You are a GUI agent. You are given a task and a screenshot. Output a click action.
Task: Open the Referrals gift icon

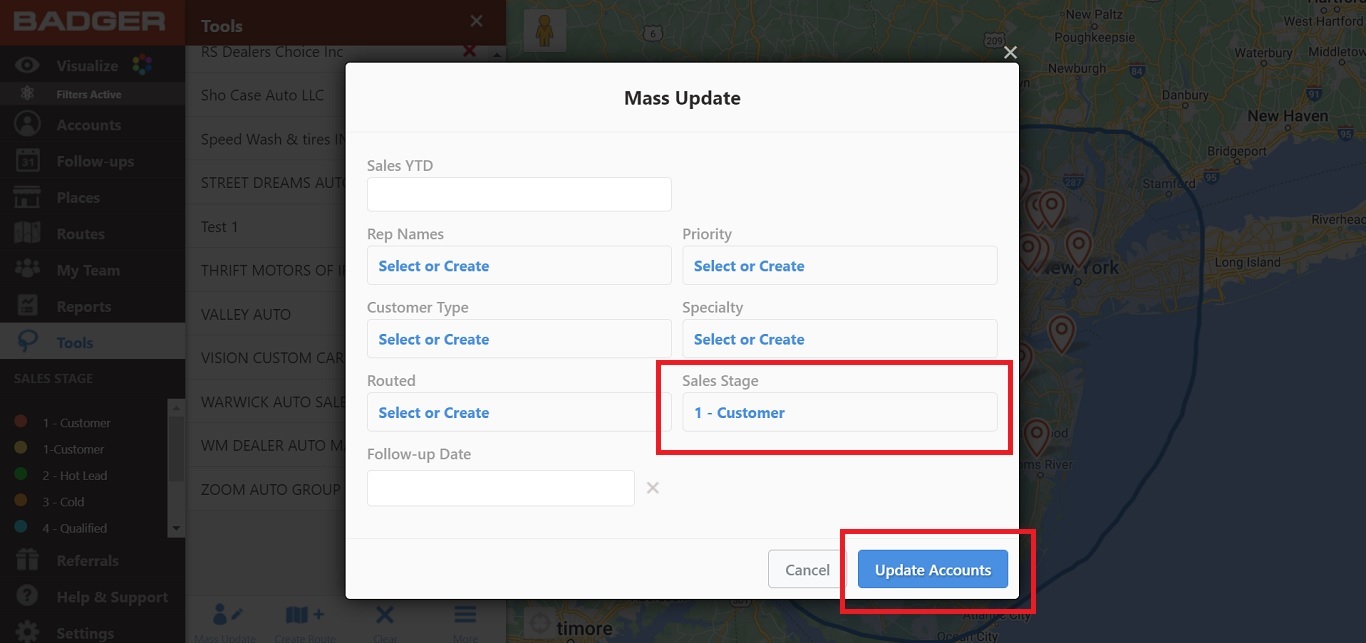[x=27, y=561]
